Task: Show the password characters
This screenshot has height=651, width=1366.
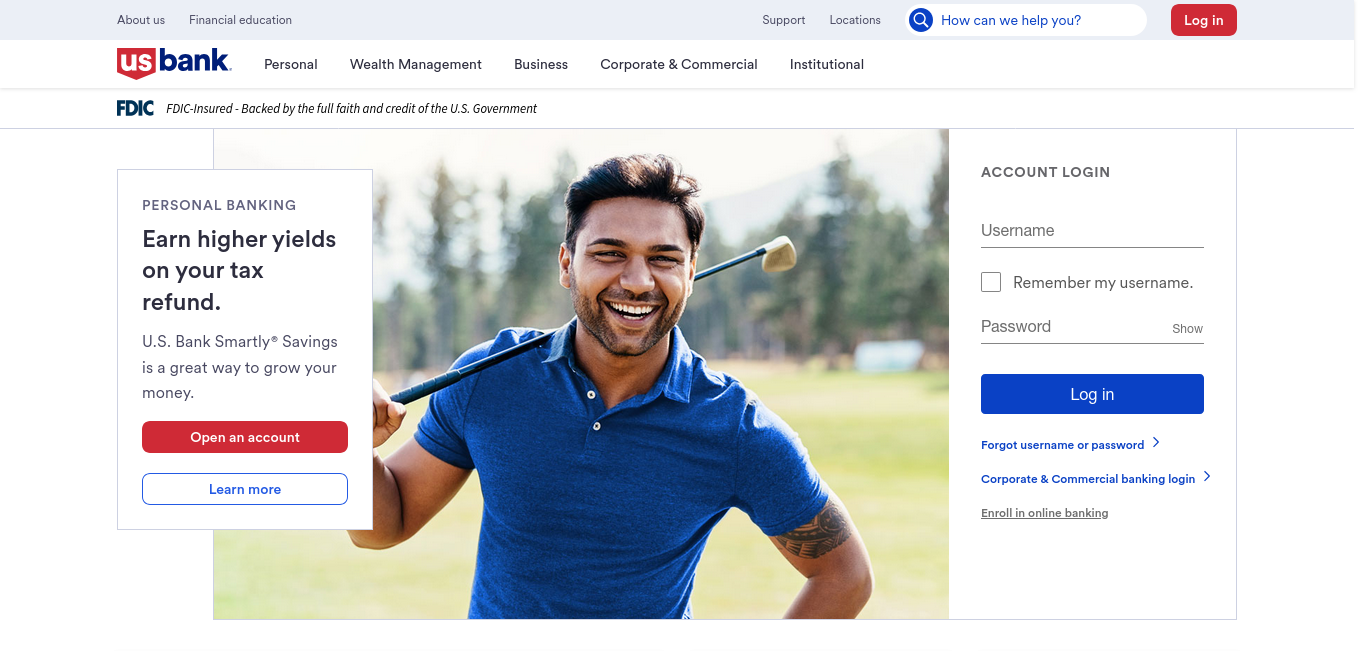Action: pos(1187,328)
